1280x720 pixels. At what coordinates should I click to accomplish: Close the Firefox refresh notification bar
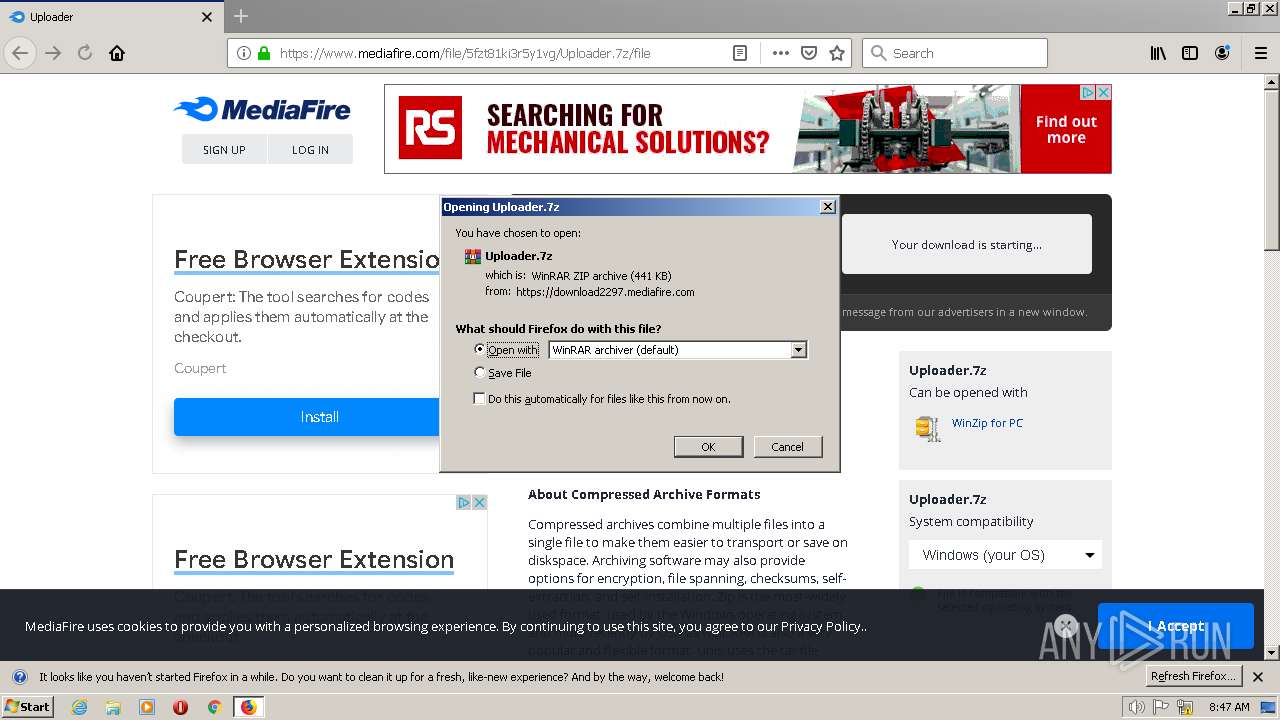[x=1259, y=677]
